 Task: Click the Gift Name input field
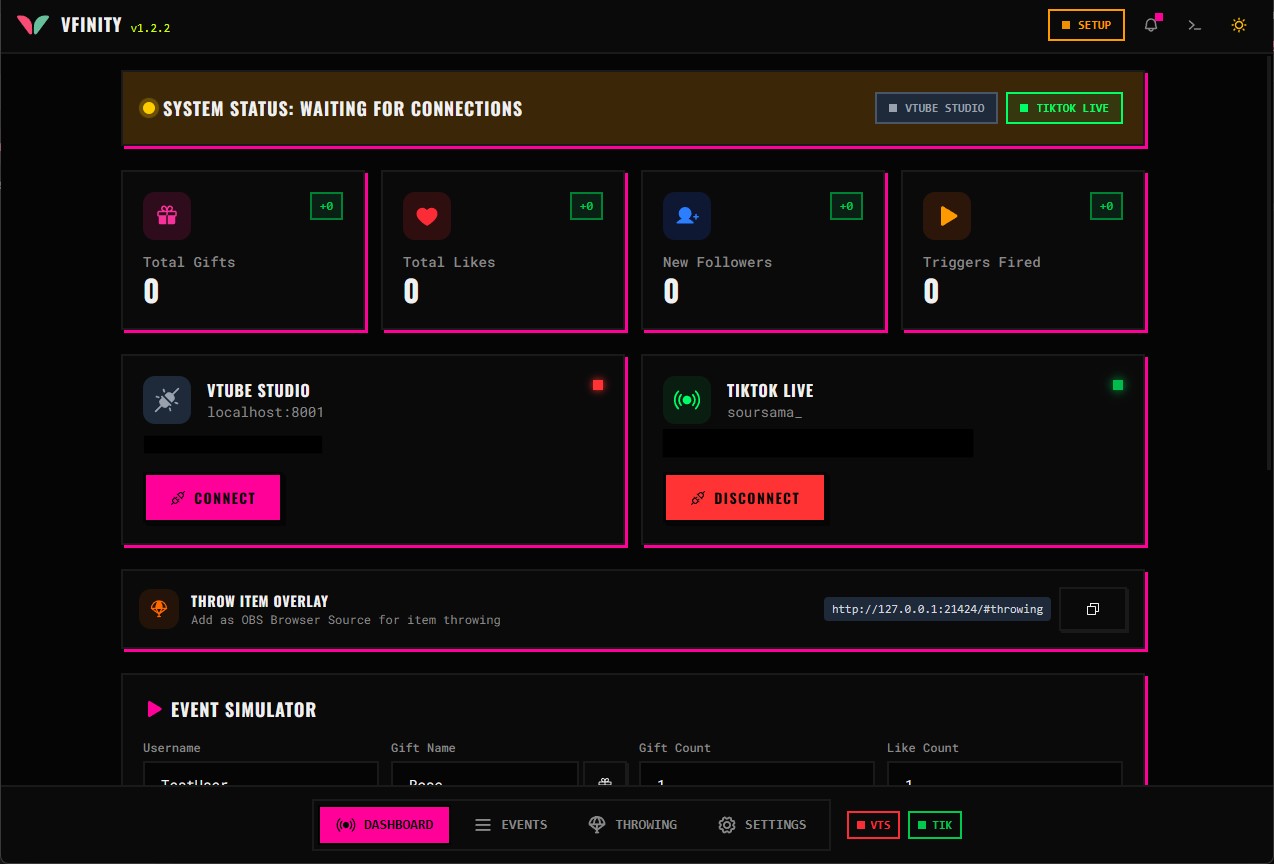(x=485, y=775)
